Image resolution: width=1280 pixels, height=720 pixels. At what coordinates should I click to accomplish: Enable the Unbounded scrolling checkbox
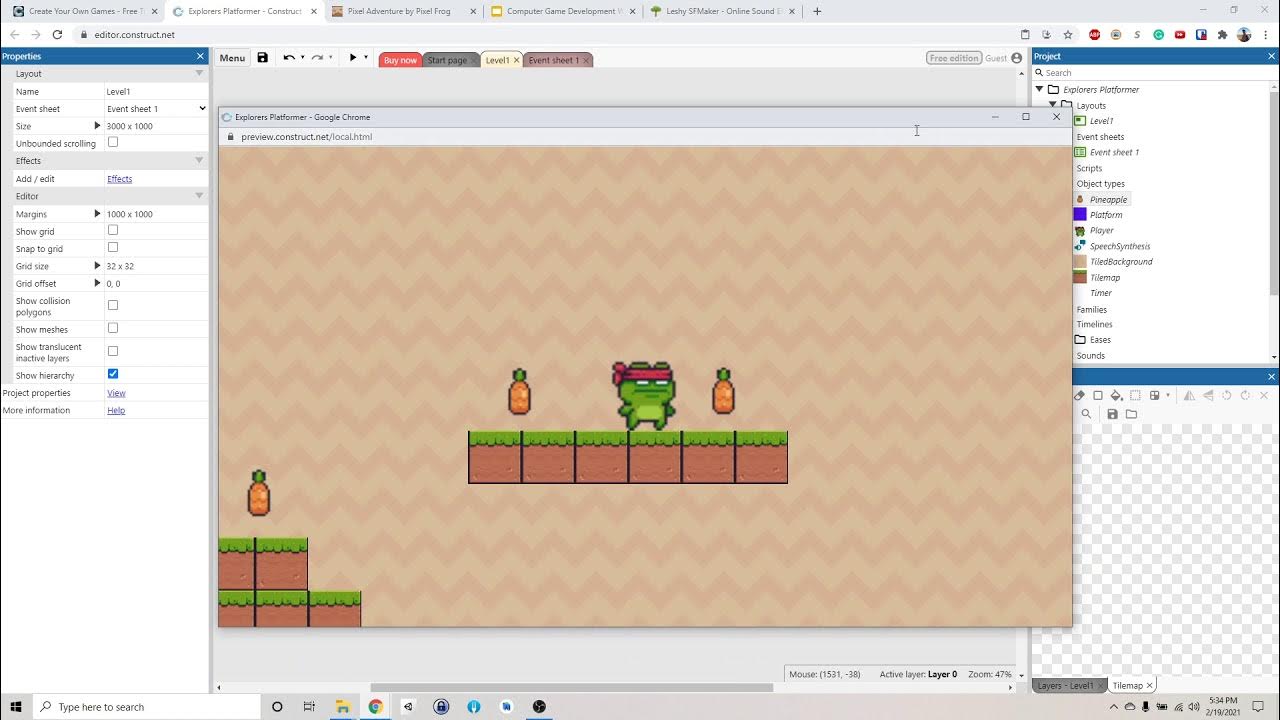coord(113,143)
